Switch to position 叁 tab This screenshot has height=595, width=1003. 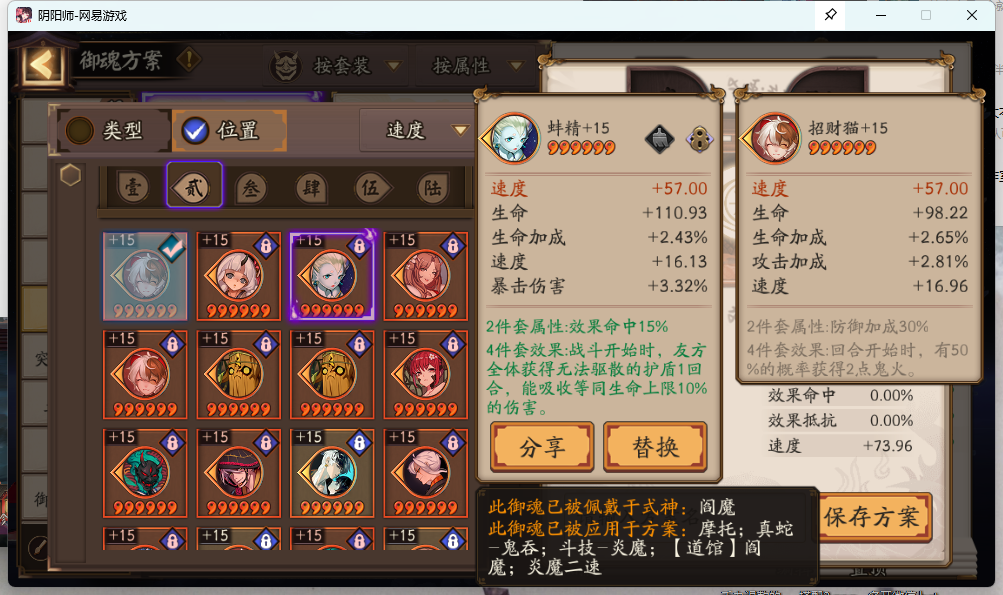(251, 188)
